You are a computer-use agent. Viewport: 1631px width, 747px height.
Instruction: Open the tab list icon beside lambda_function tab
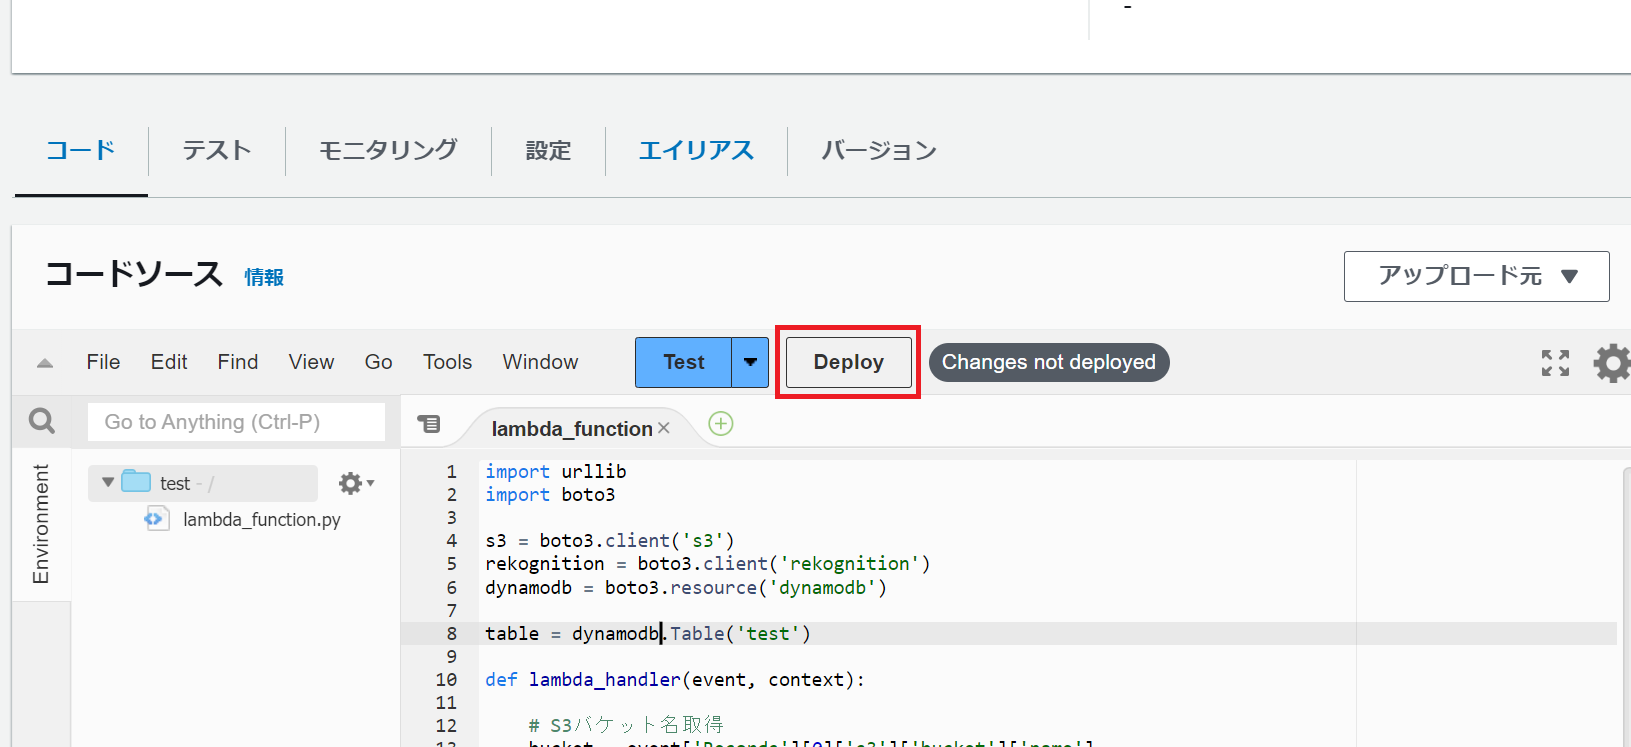coord(429,424)
